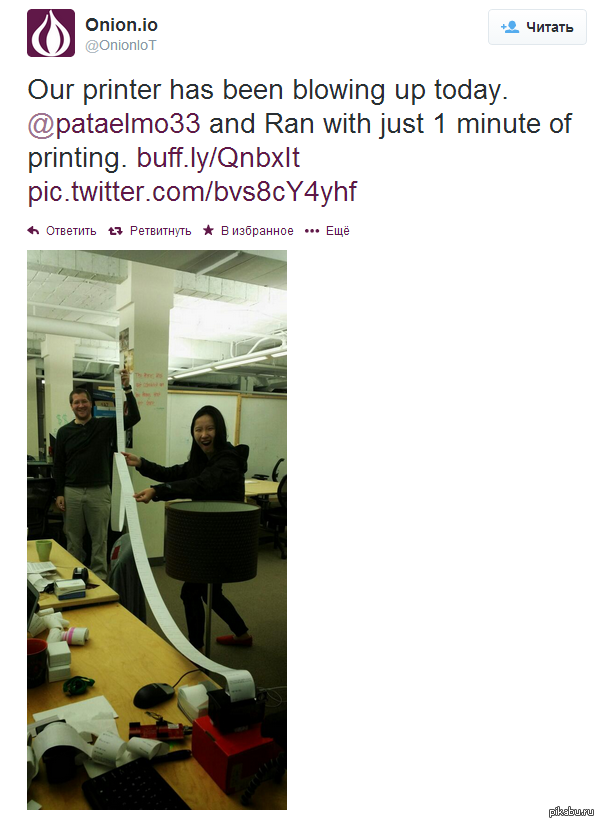Click the favorite star icon
Viewport: 599px width, 823px height.
tap(208, 230)
